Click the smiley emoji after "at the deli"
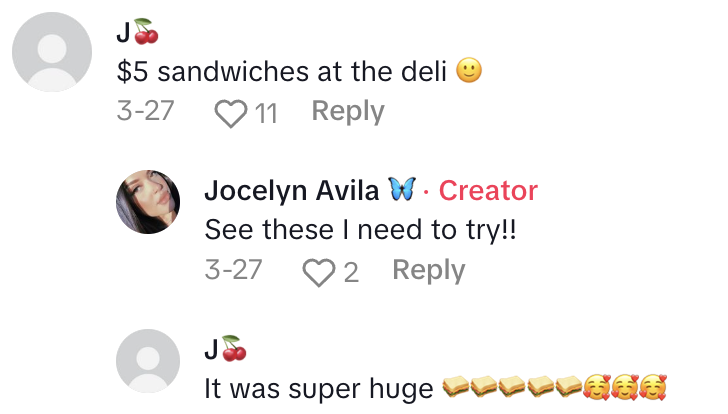This screenshot has width=728, height=414. (469, 72)
